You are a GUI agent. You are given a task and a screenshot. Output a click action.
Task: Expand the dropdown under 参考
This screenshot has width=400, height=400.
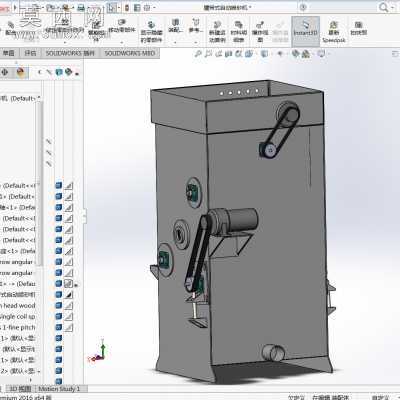pos(196,43)
